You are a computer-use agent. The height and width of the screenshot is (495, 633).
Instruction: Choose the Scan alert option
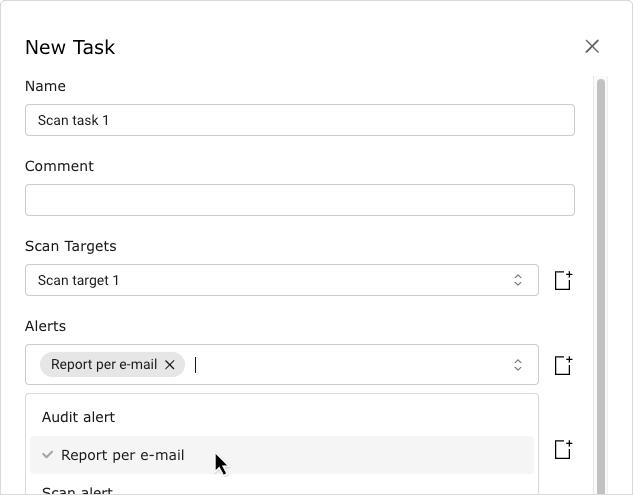78,490
